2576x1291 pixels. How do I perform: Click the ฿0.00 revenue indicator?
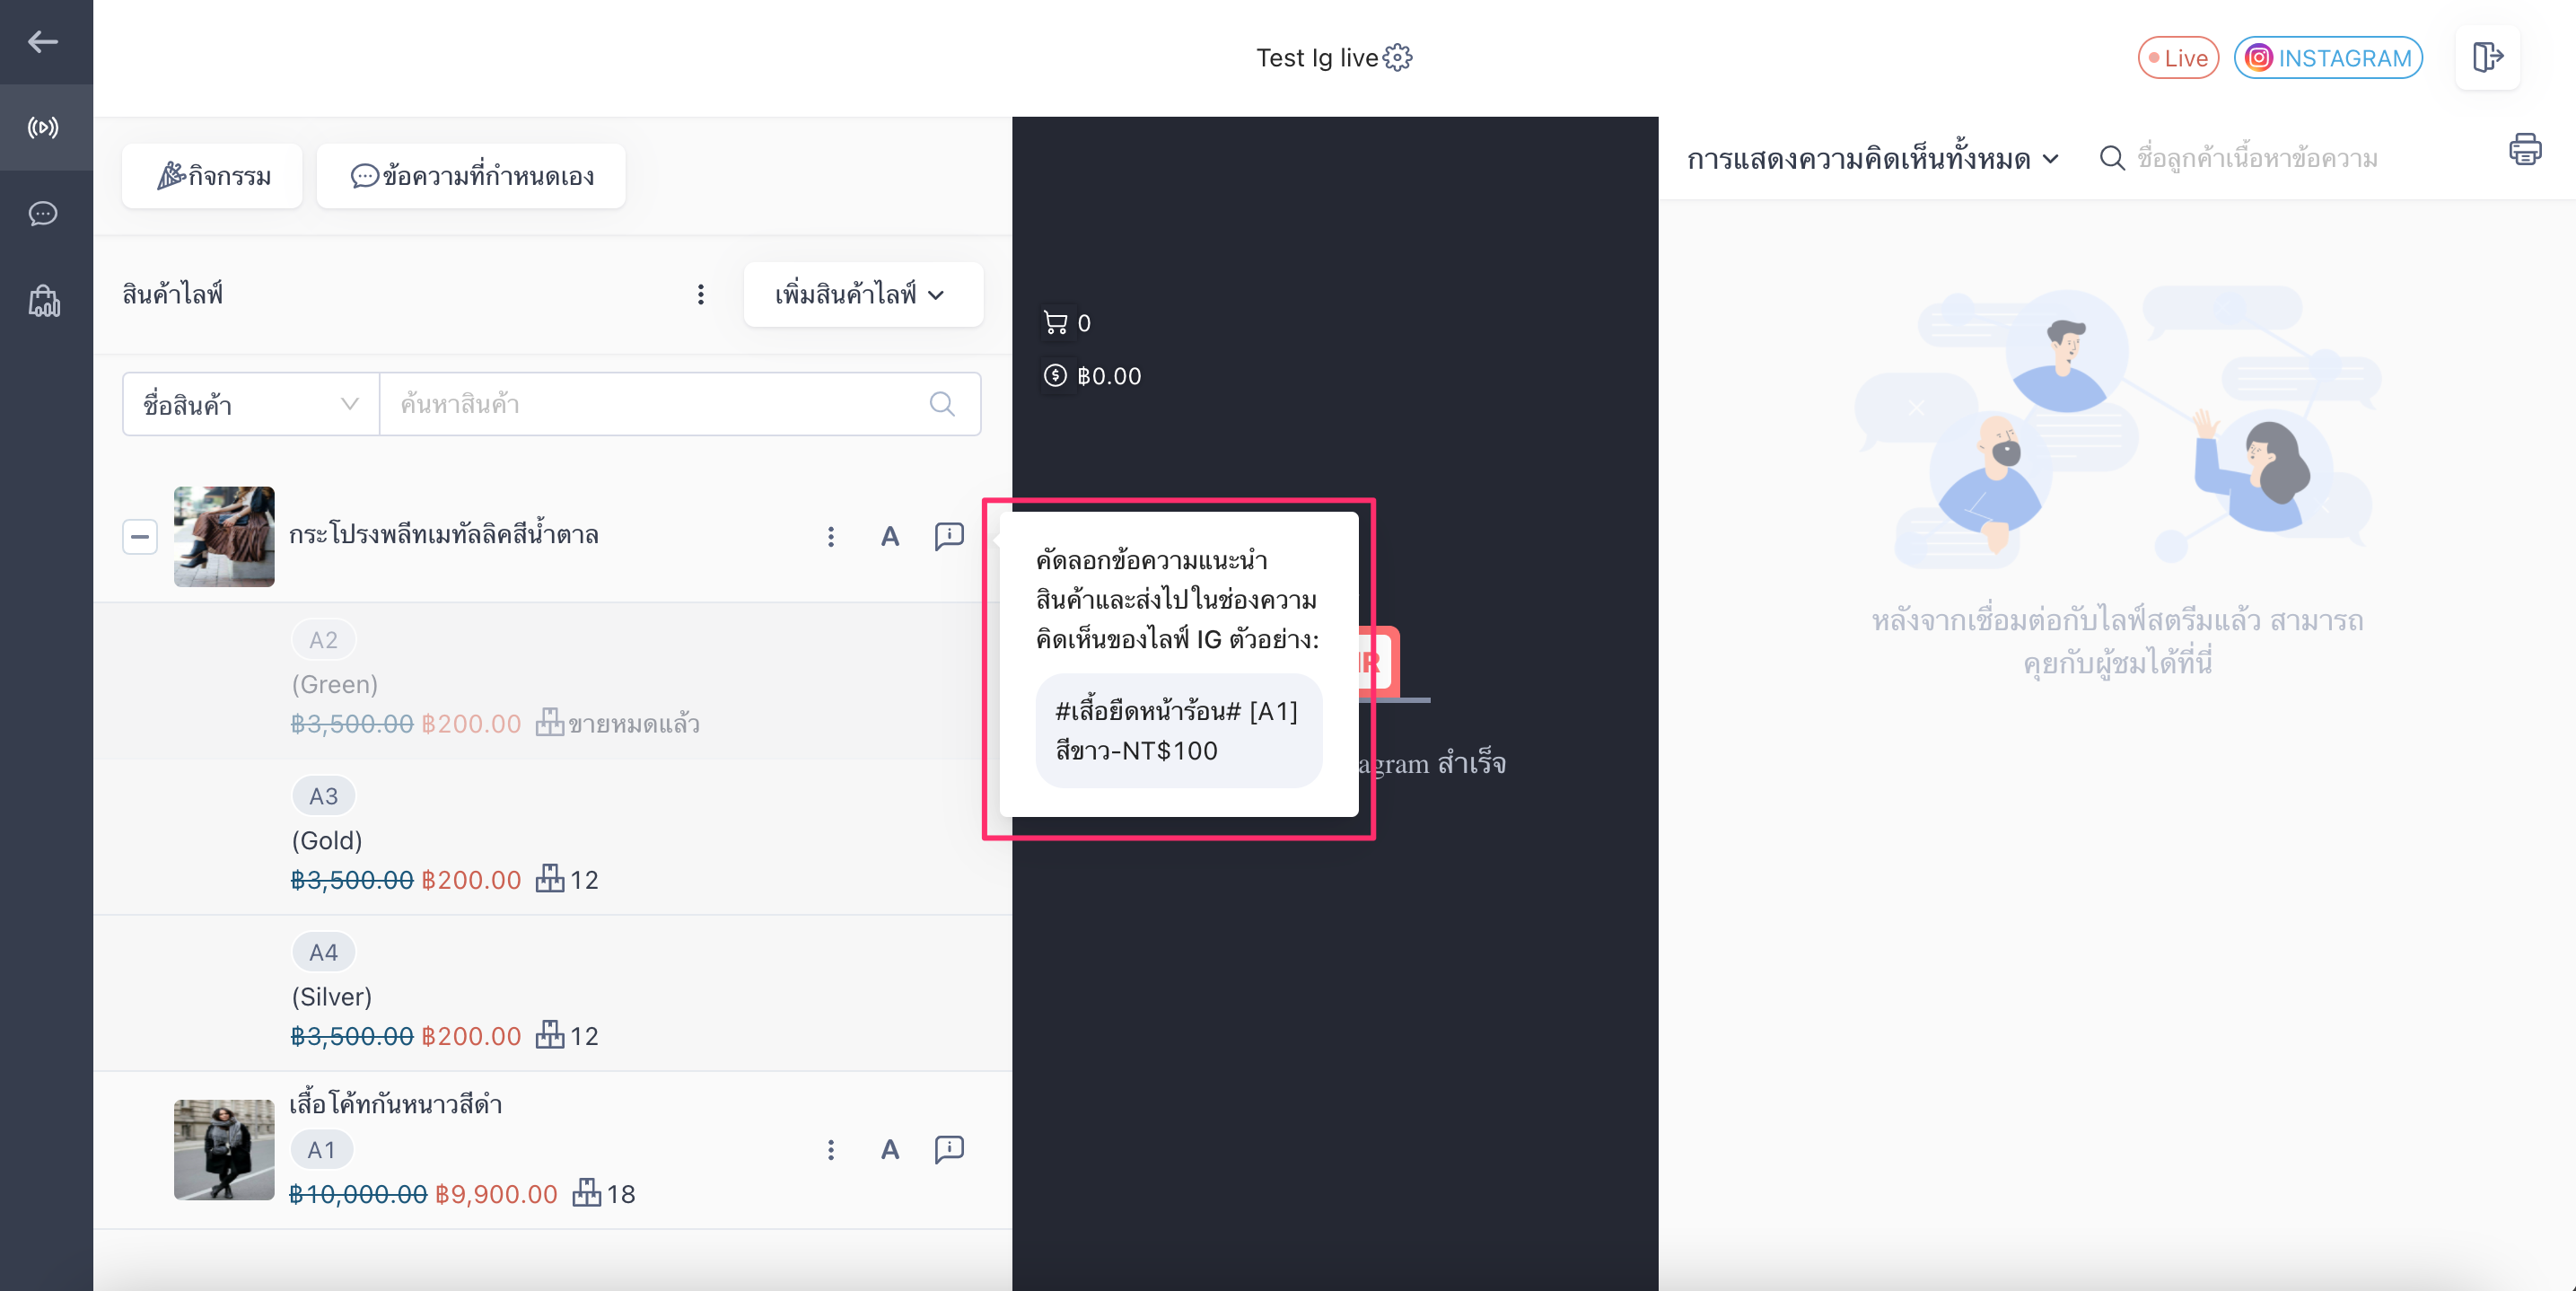pyautogui.click(x=1092, y=376)
